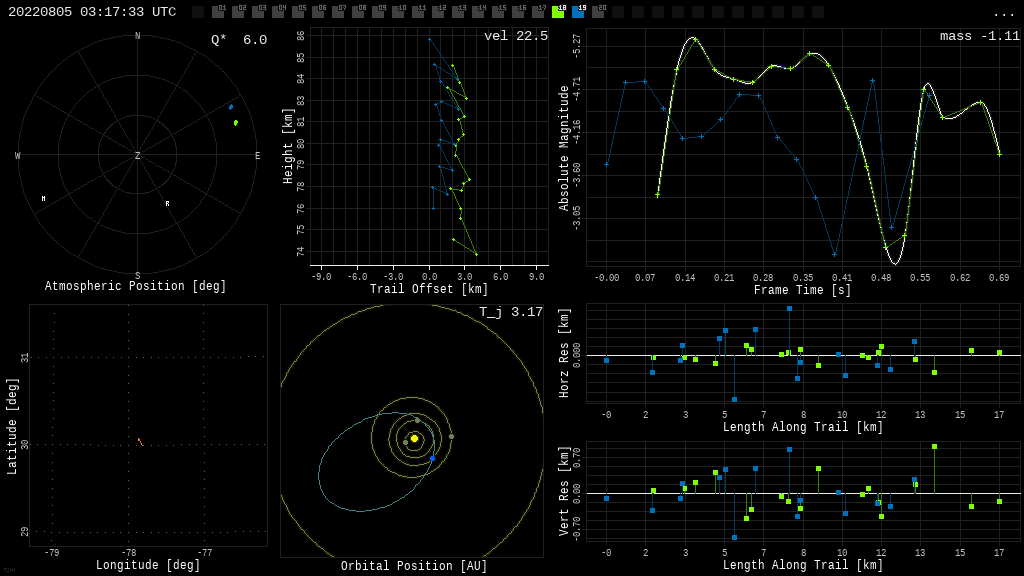Image resolution: width=1024 pixels, height=576 pixels.
Task: Select the camera 10 indicator box
Action: [x=398, y=12]
